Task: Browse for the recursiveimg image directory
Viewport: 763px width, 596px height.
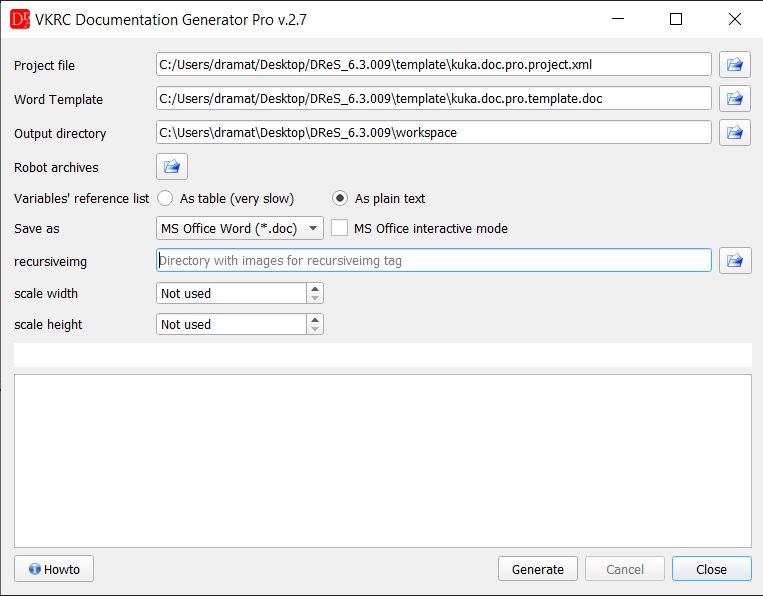Action: pos(735,261)
